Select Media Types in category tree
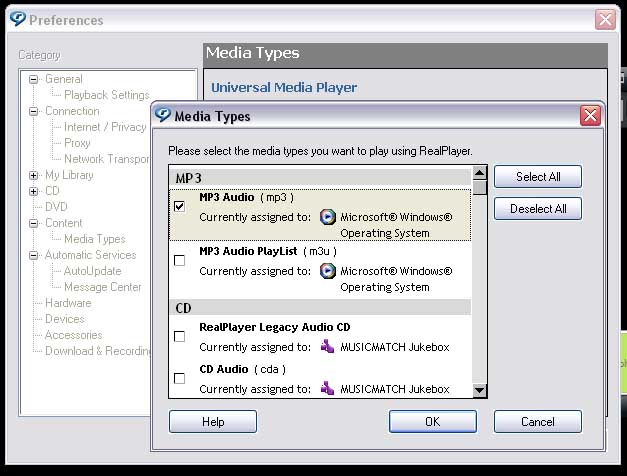The image size is (627, 476). coord(95,239)
